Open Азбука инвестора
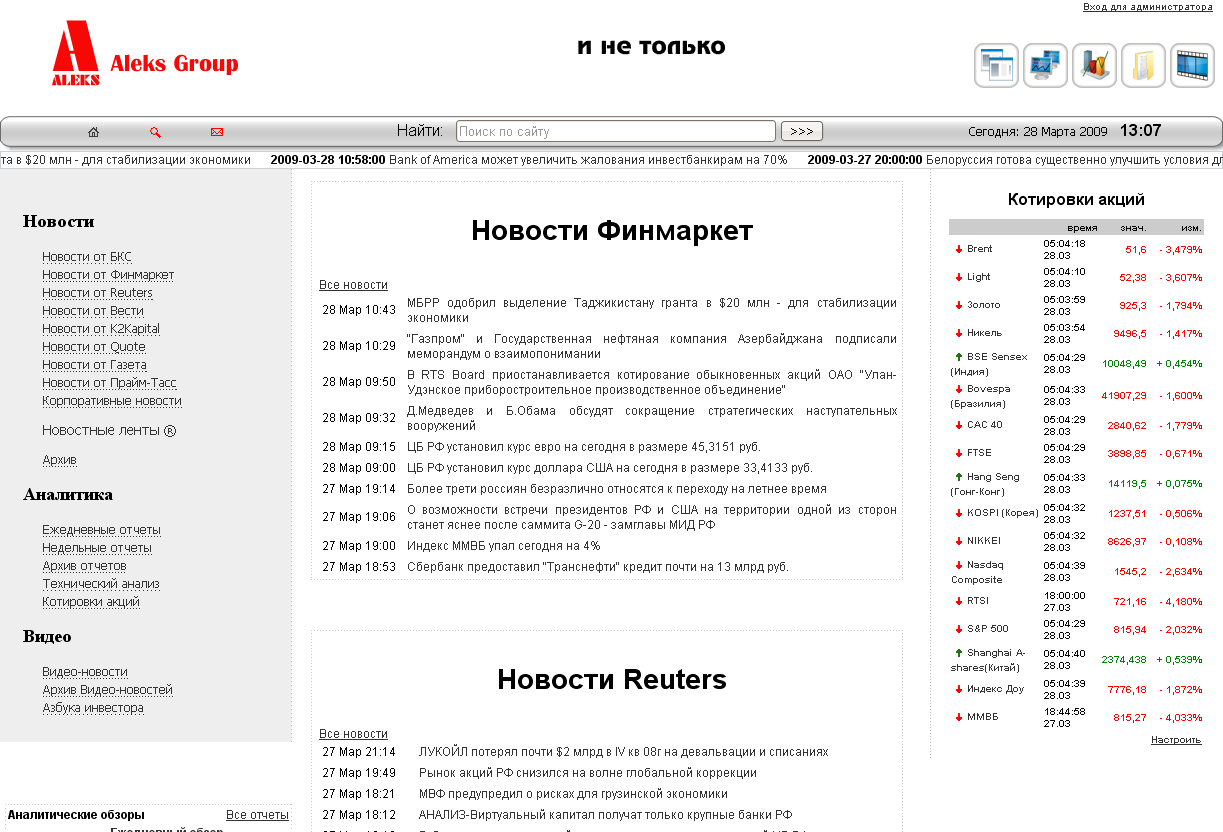This screenshot has width=1223, height=832. [93, 708]
